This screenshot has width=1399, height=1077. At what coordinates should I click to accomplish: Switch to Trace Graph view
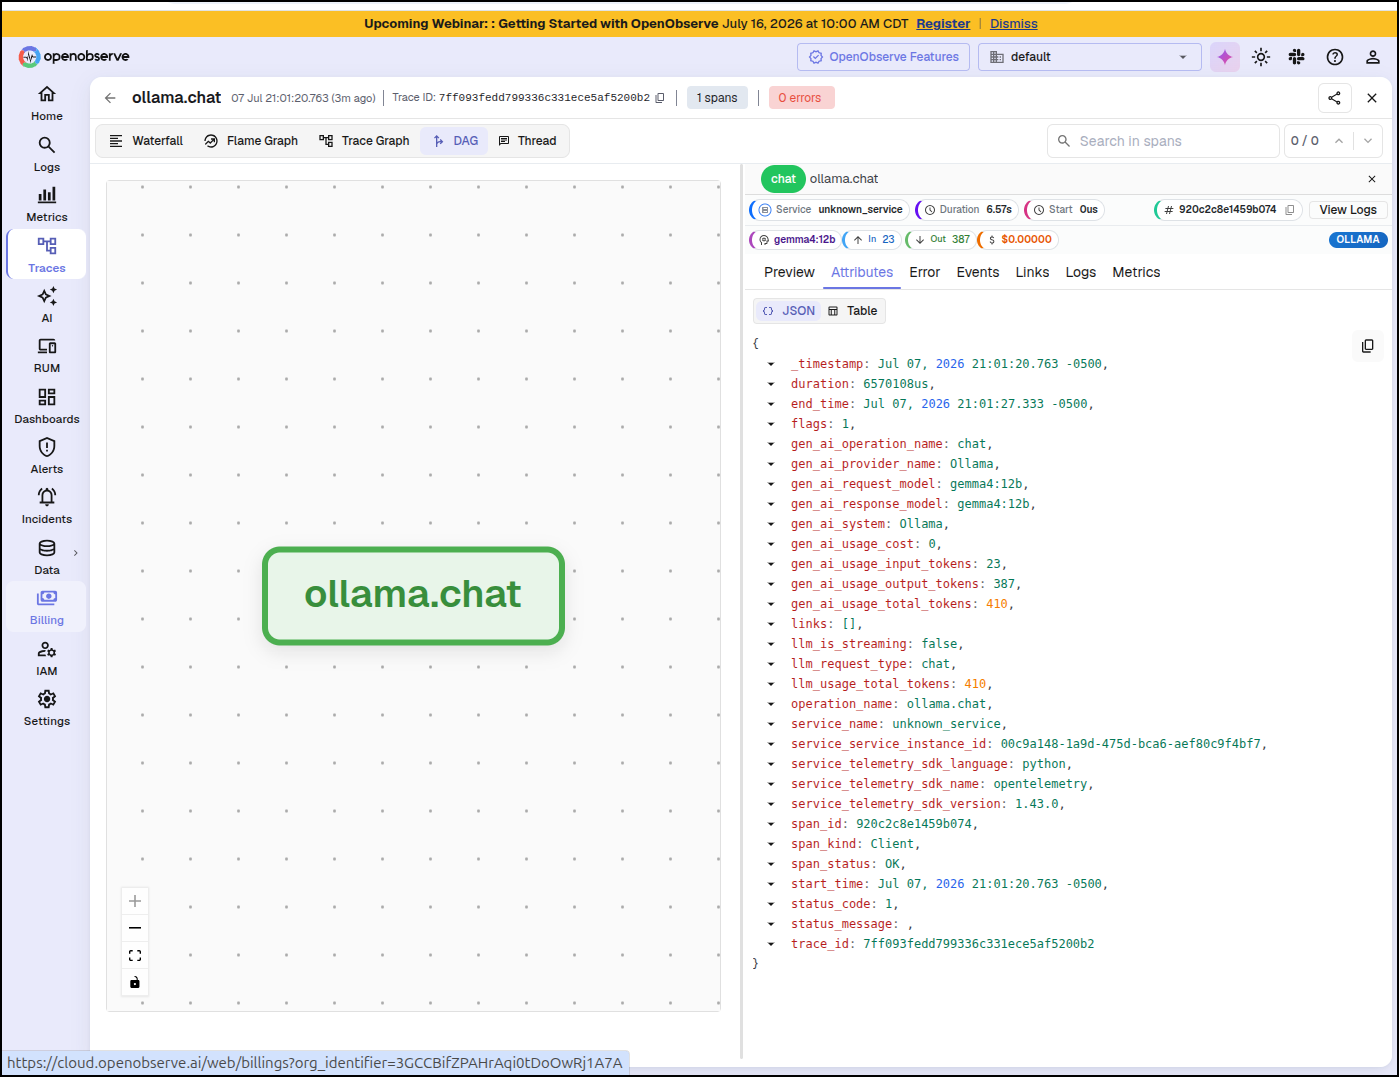click(364, 141)
